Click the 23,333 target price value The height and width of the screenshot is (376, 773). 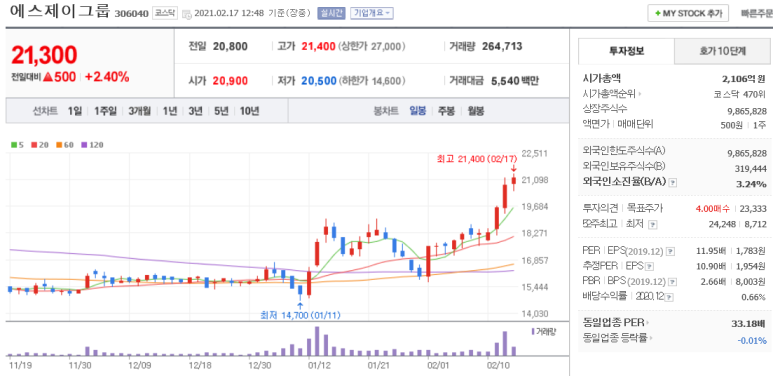pyautogui.click(x=752, y=209)
